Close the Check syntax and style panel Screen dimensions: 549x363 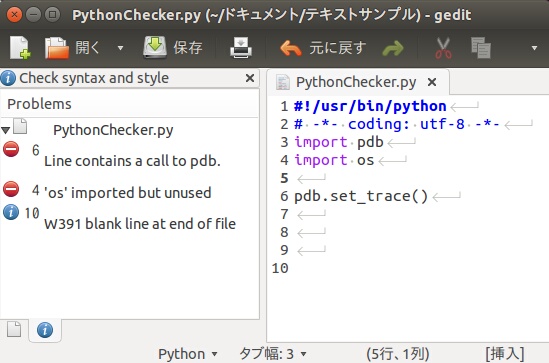[250, 78]
